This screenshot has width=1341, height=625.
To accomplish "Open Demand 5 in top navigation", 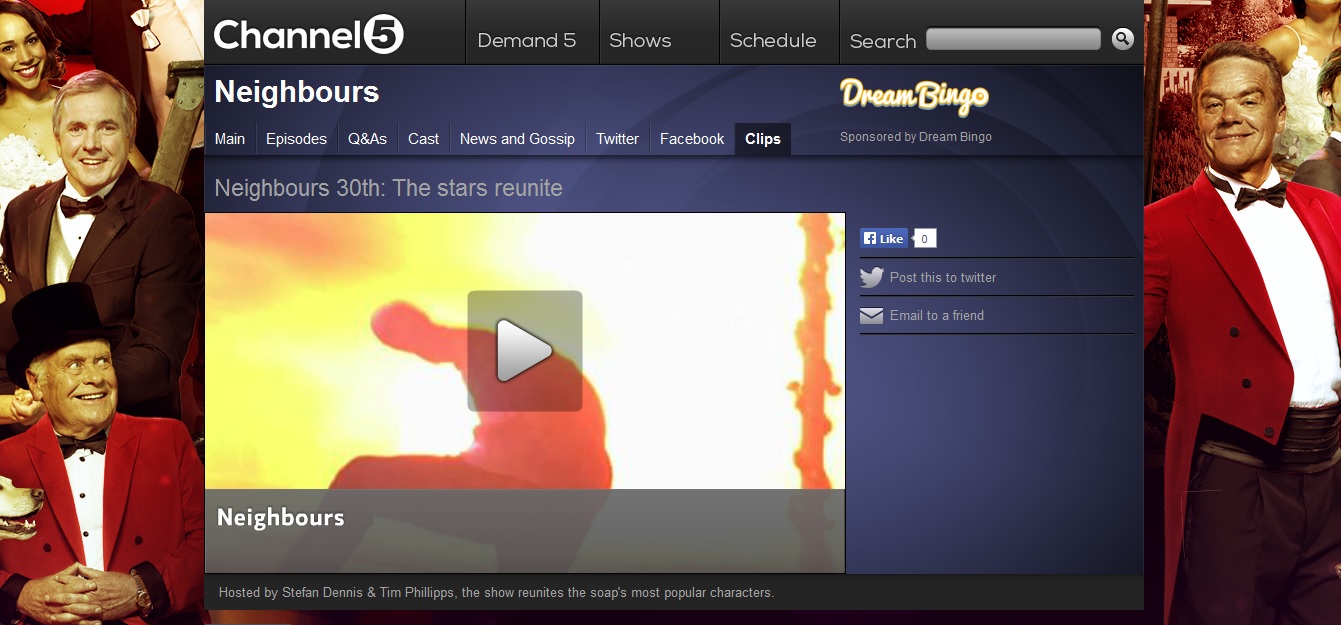I will (x=527, y=41).
